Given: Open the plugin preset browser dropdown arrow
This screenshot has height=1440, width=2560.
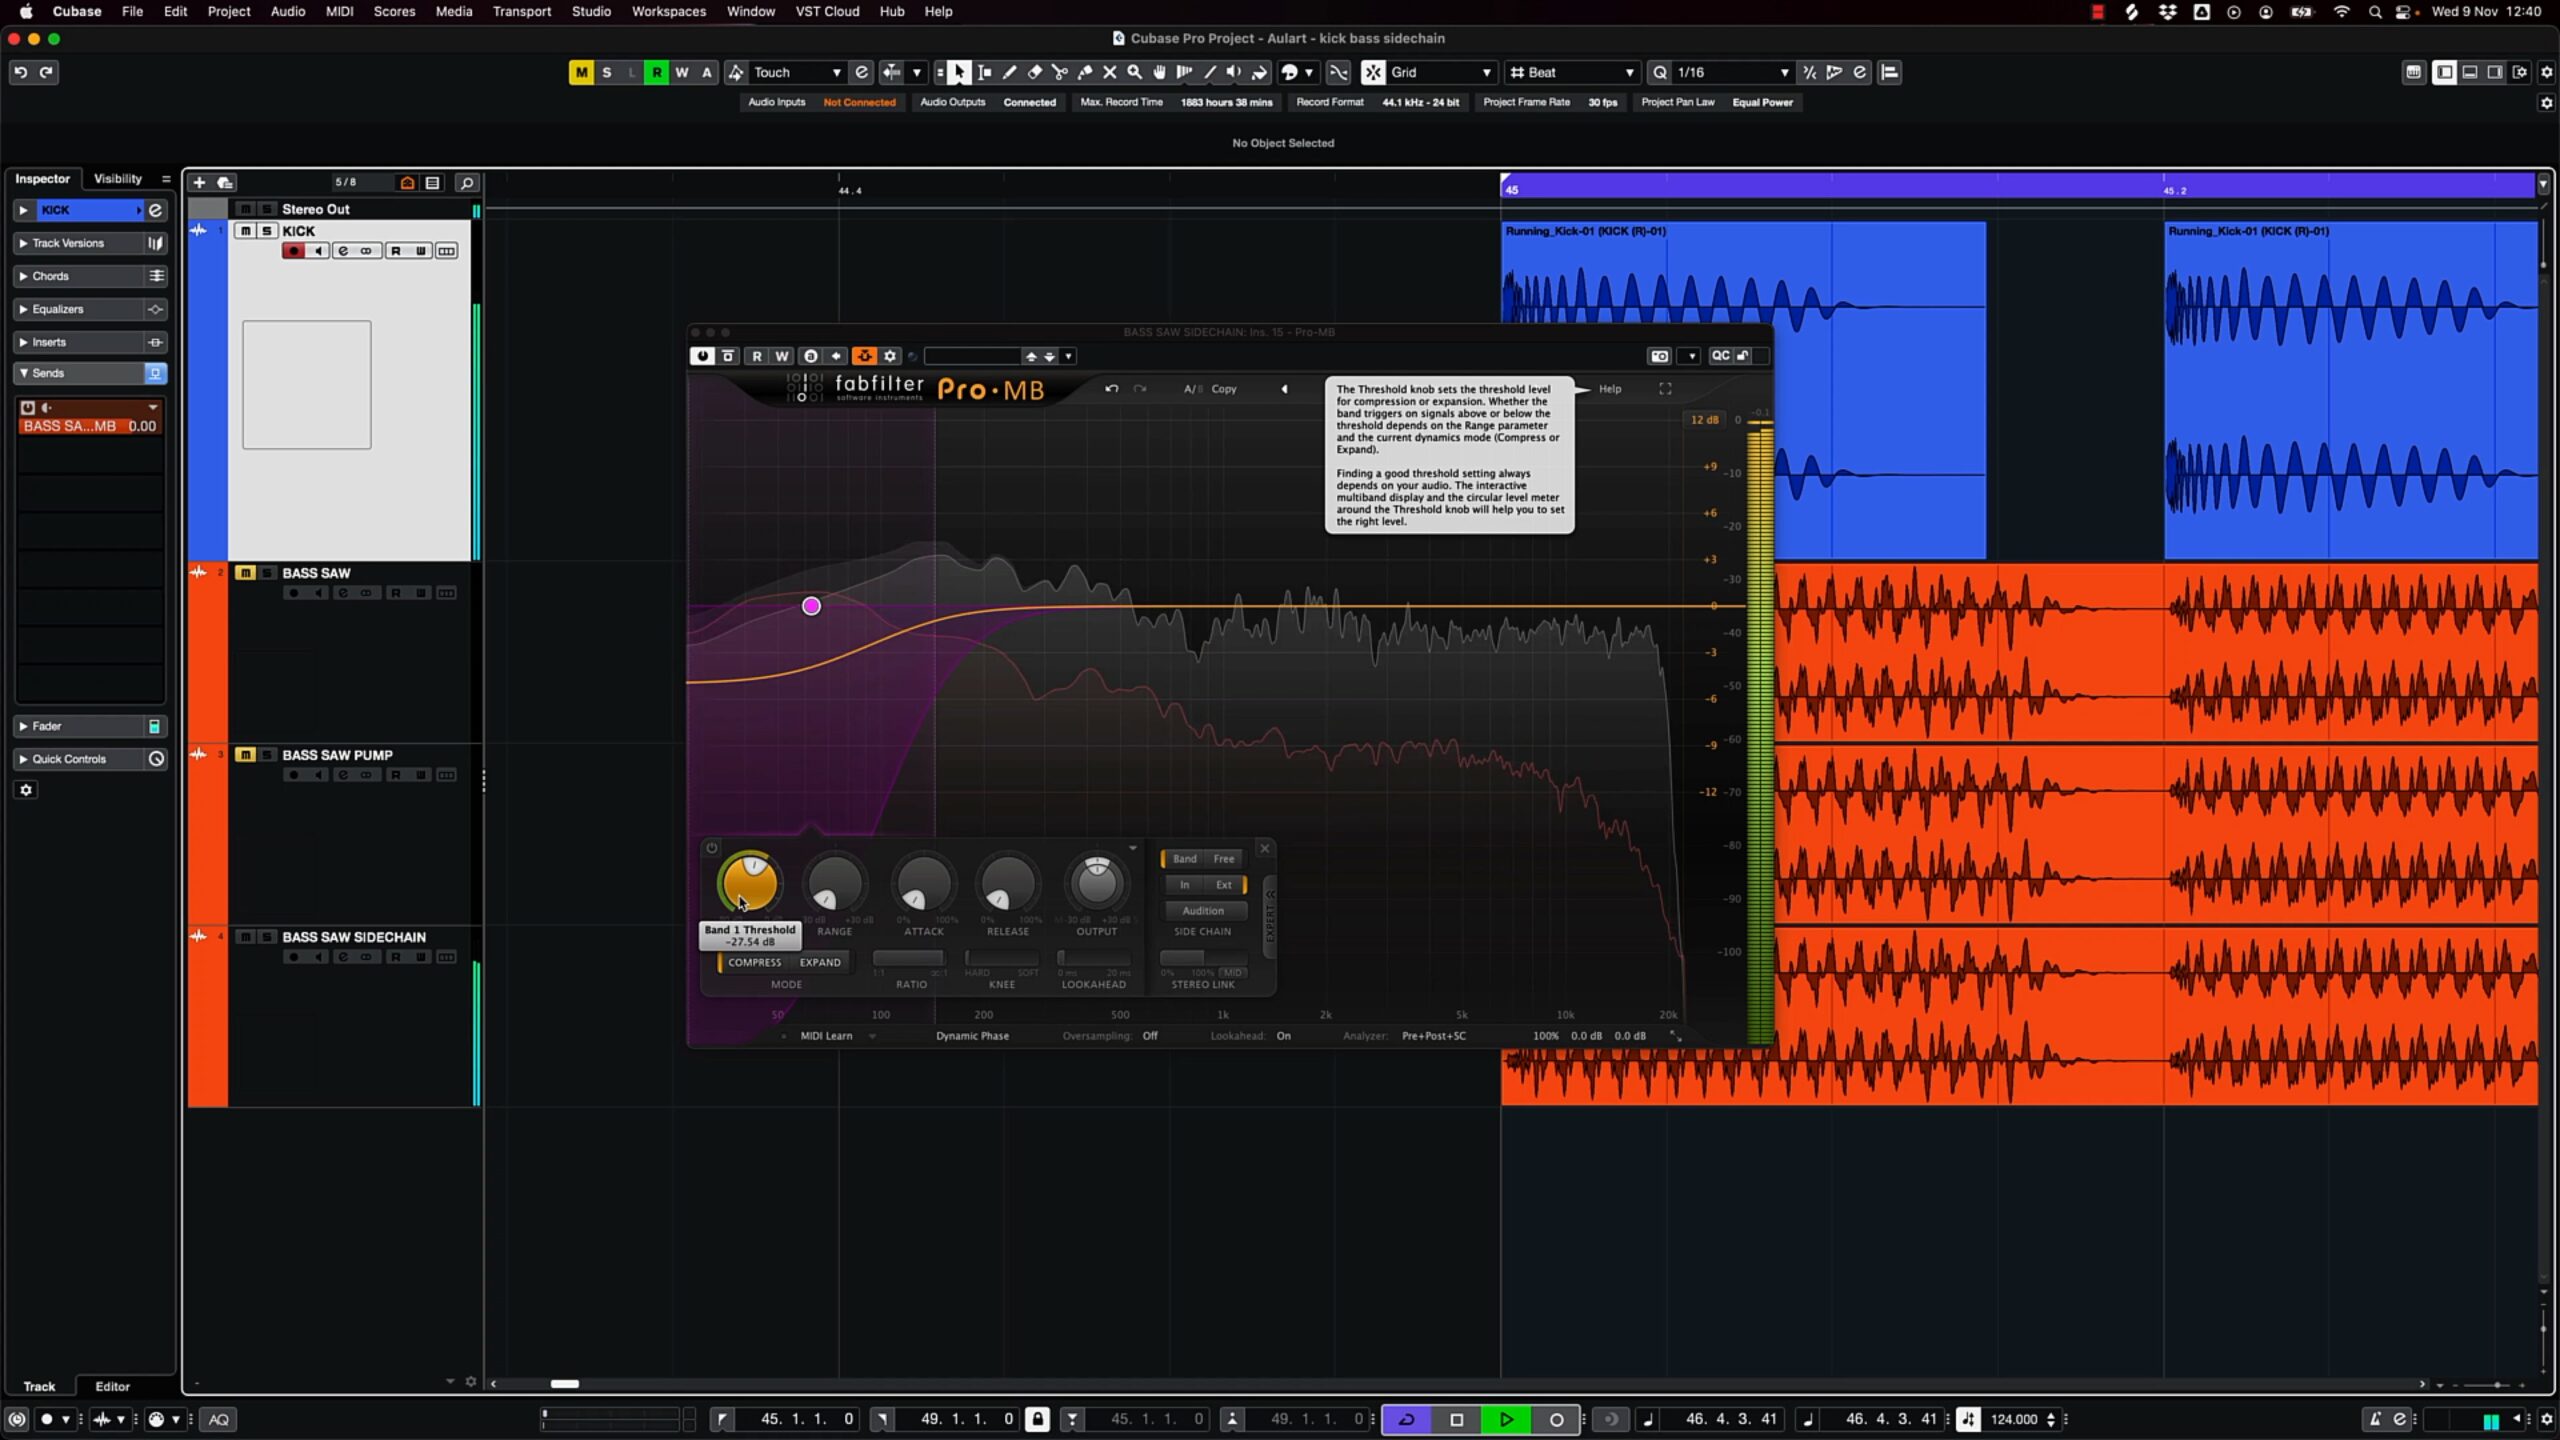Looking at the screenshot, I should (1068, 356).
